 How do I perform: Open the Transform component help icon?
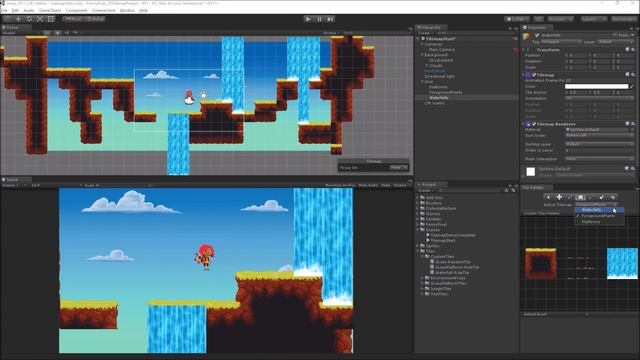pyautogui.click(x=627, y=49)
